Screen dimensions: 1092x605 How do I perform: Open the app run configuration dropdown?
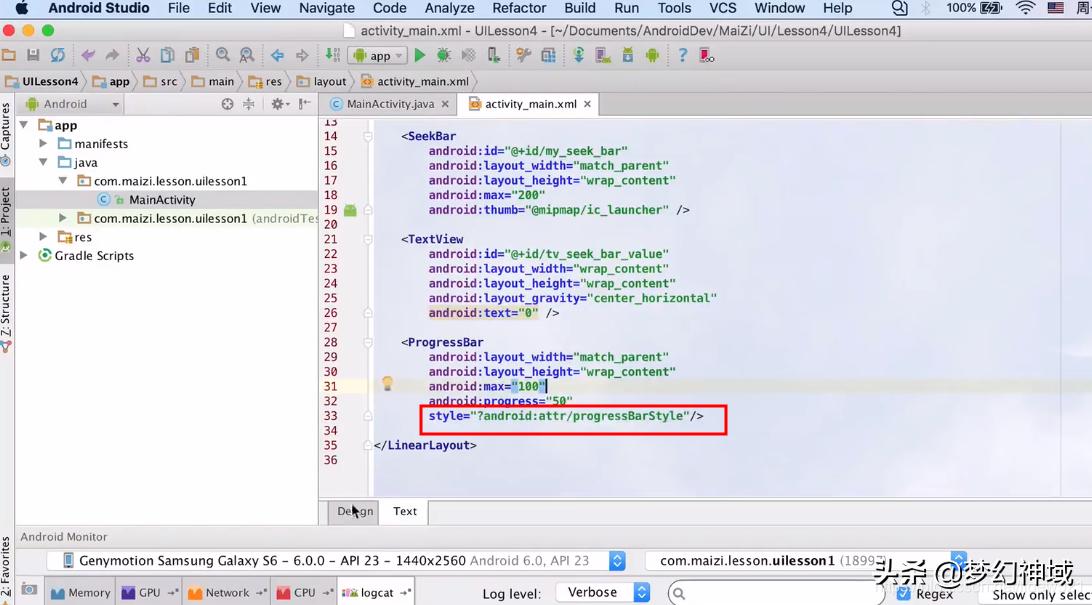[380, 56]
